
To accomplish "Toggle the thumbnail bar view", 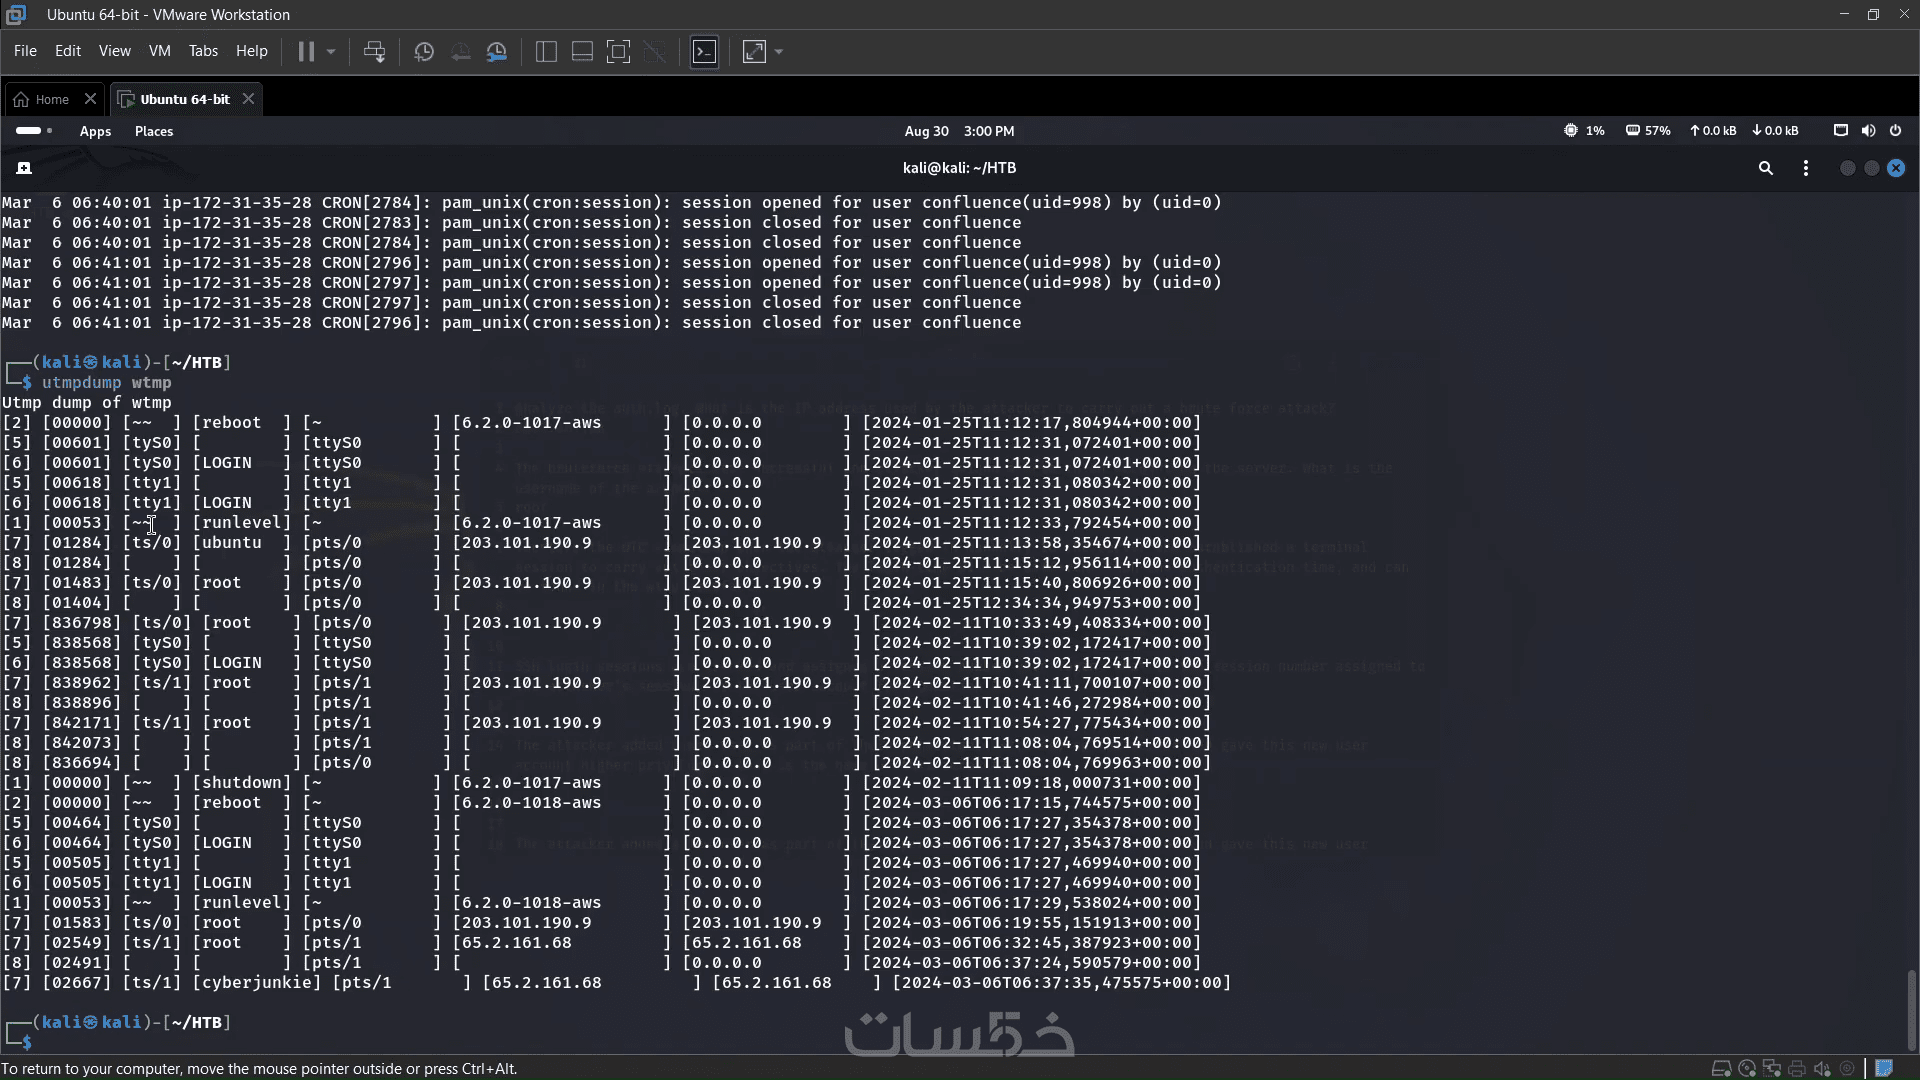I will pyautogui.click(x=582, y=52).
